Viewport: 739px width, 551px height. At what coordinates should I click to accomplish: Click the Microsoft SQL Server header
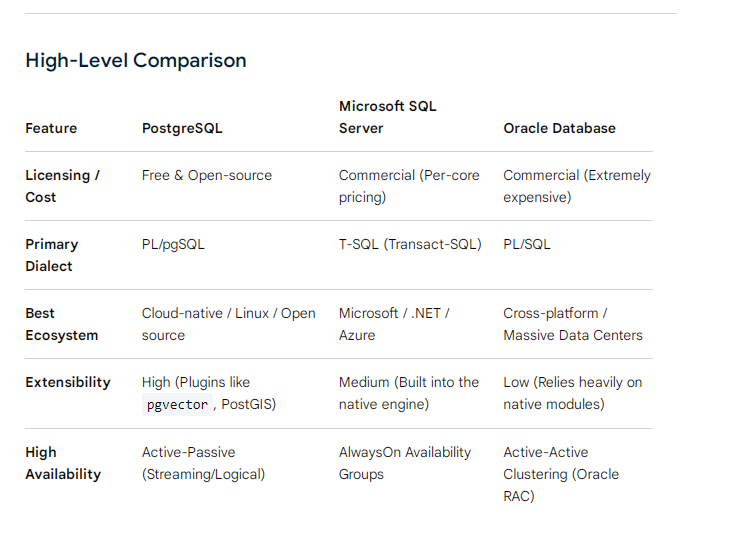coord(387,117)
